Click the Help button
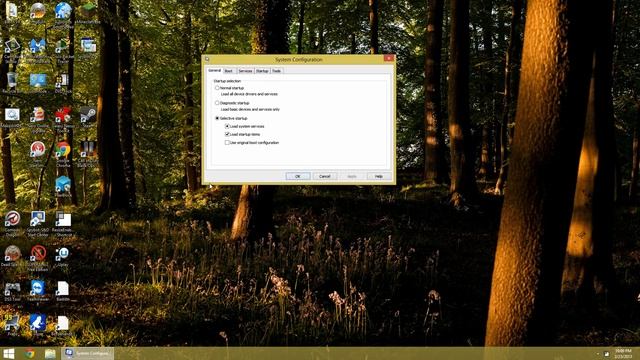Viewport: 640px width, 360px height. [379, 176]
